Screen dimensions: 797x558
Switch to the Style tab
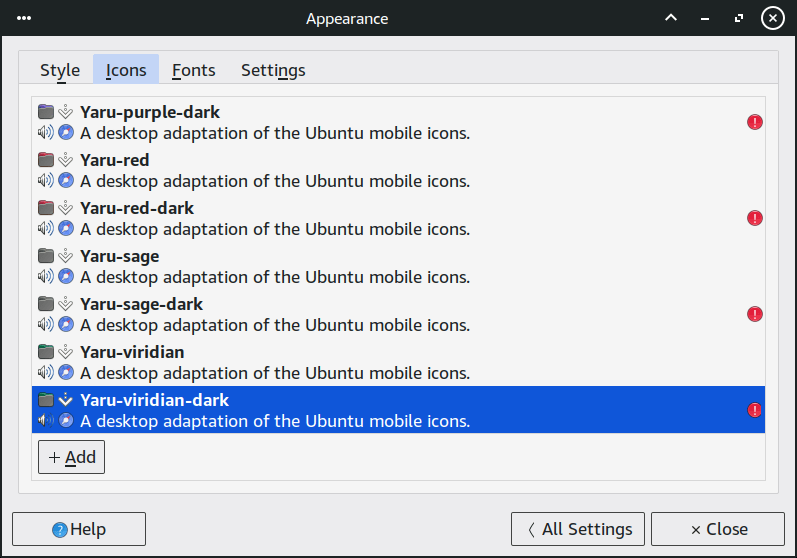tap(60, 70)
